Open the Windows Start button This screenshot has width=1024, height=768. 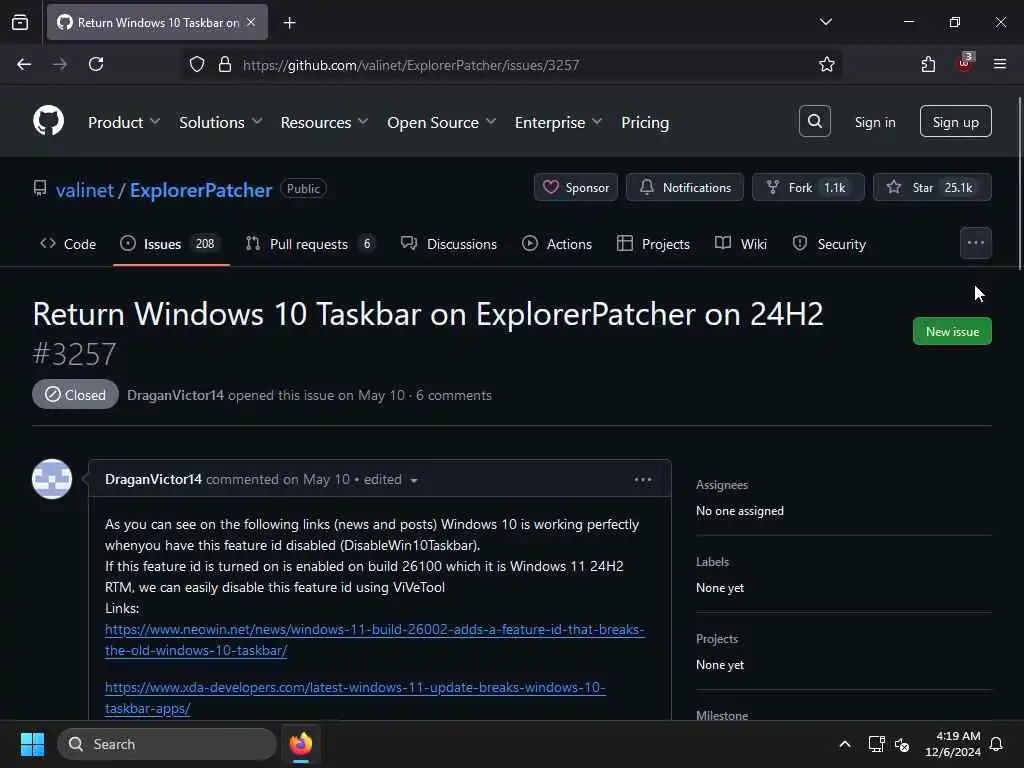coord(32,744)
